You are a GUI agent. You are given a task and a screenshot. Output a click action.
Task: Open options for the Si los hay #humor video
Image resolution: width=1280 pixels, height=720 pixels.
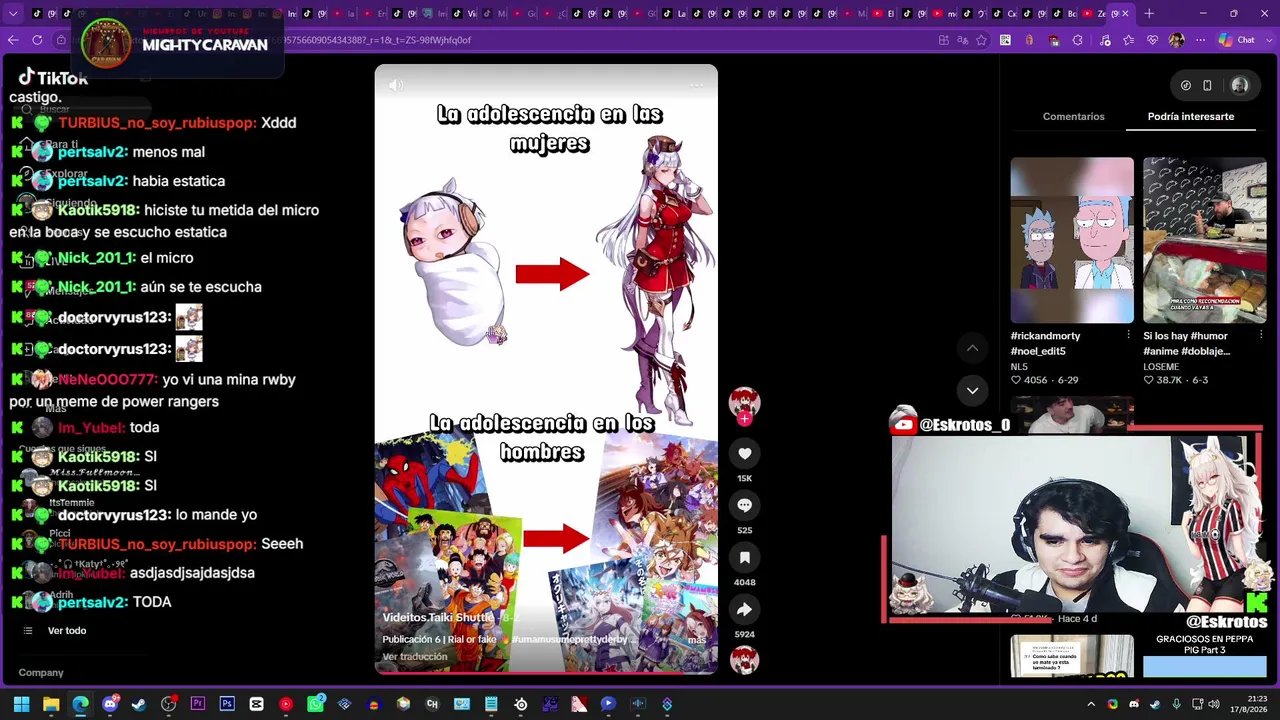1261,335
